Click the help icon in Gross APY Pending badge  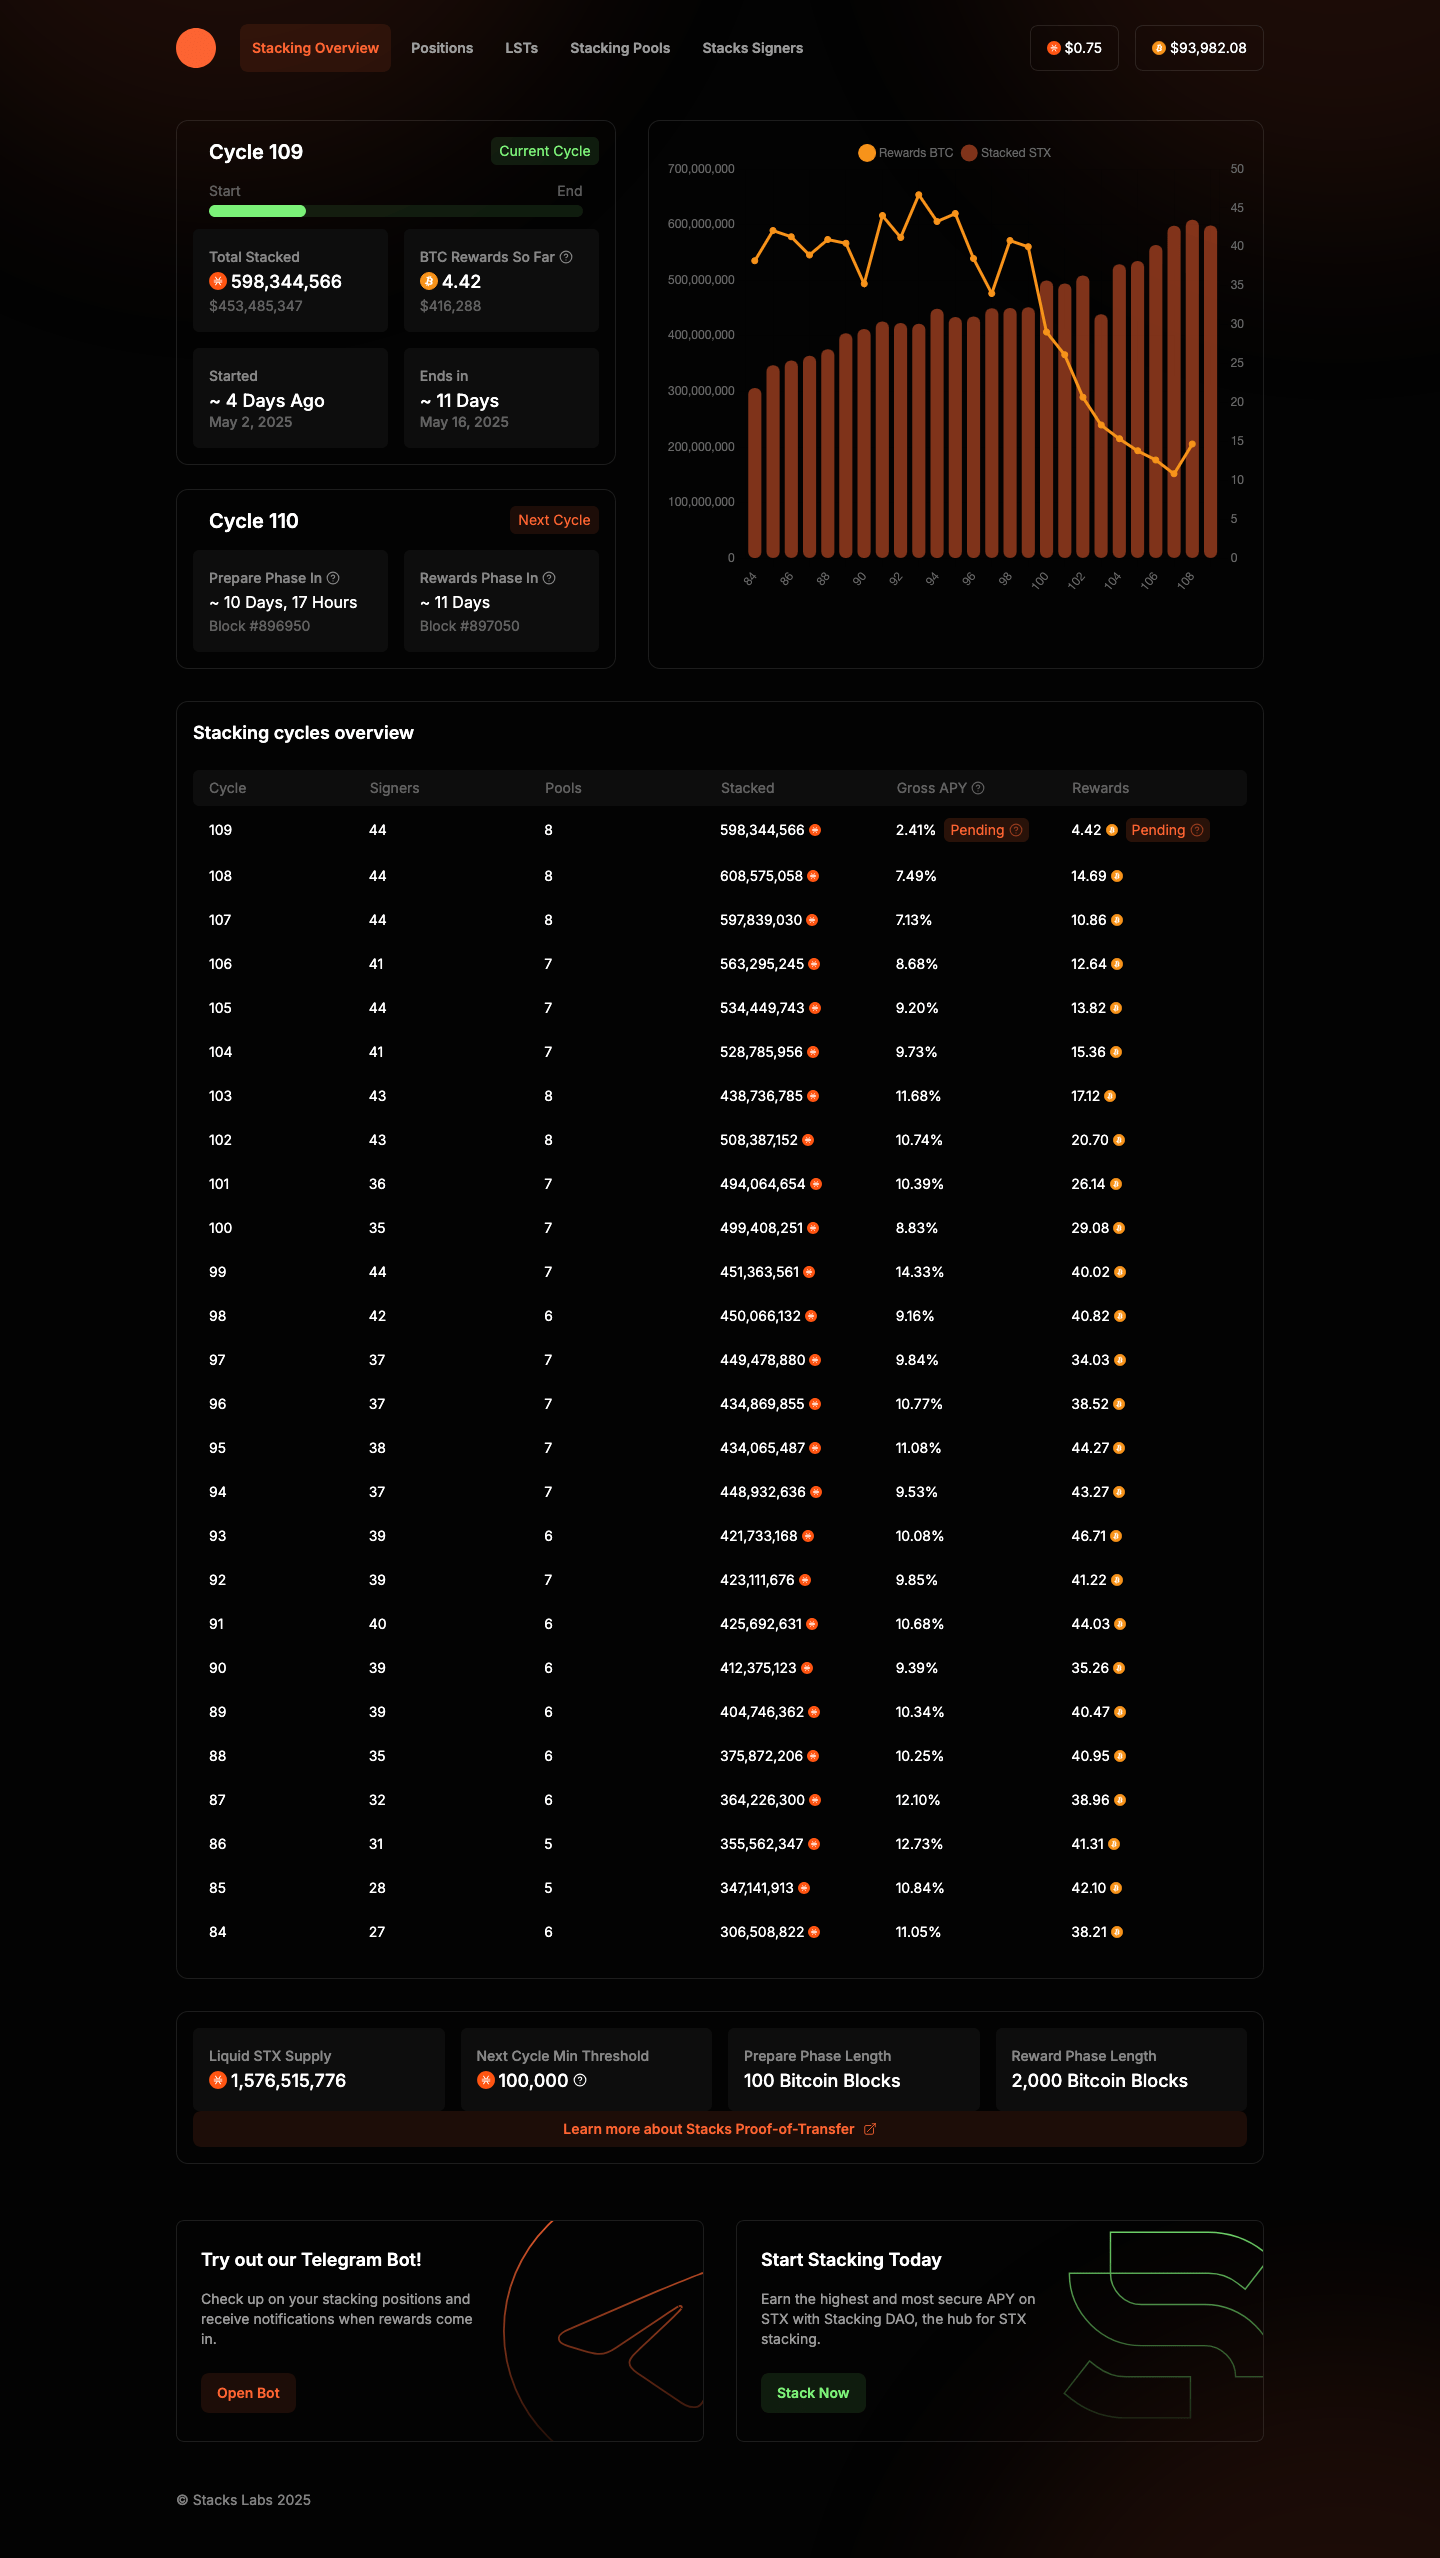pyautogui.click(x=1016, y=830)
